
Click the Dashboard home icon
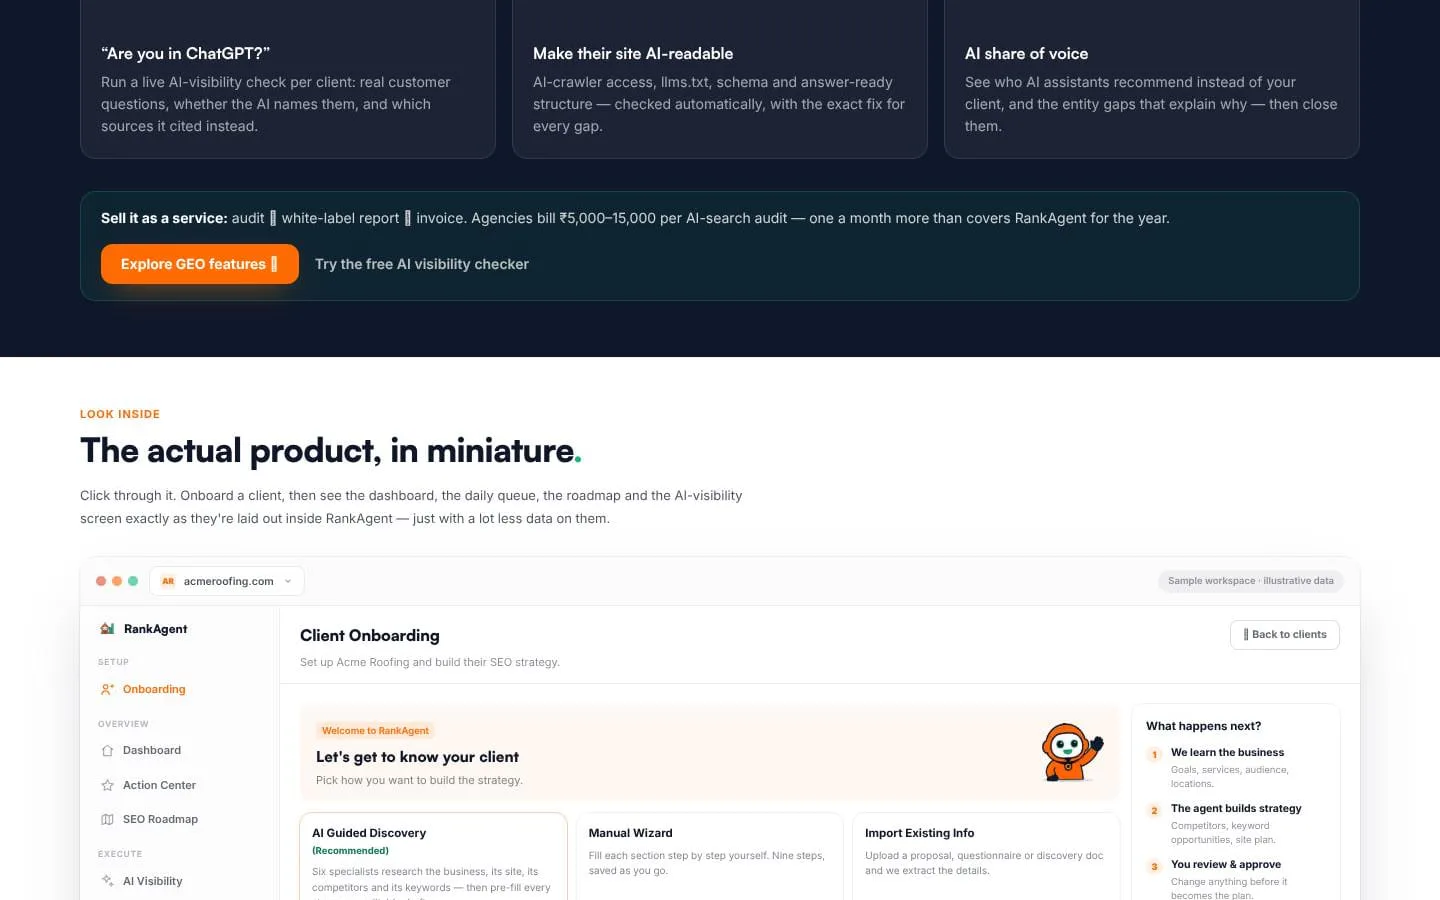tap(107, 750)
